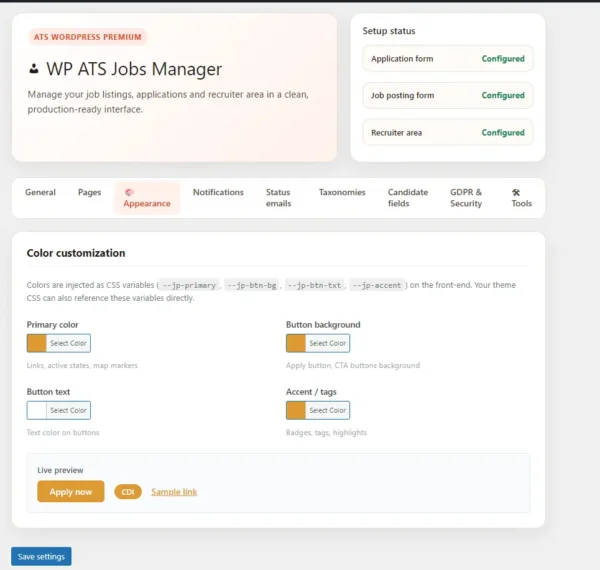Image resolution: width=600 pixels, height=570 pixels.
Task: Follow the Sample link in live preview
Action: click(x=174, y=492)
